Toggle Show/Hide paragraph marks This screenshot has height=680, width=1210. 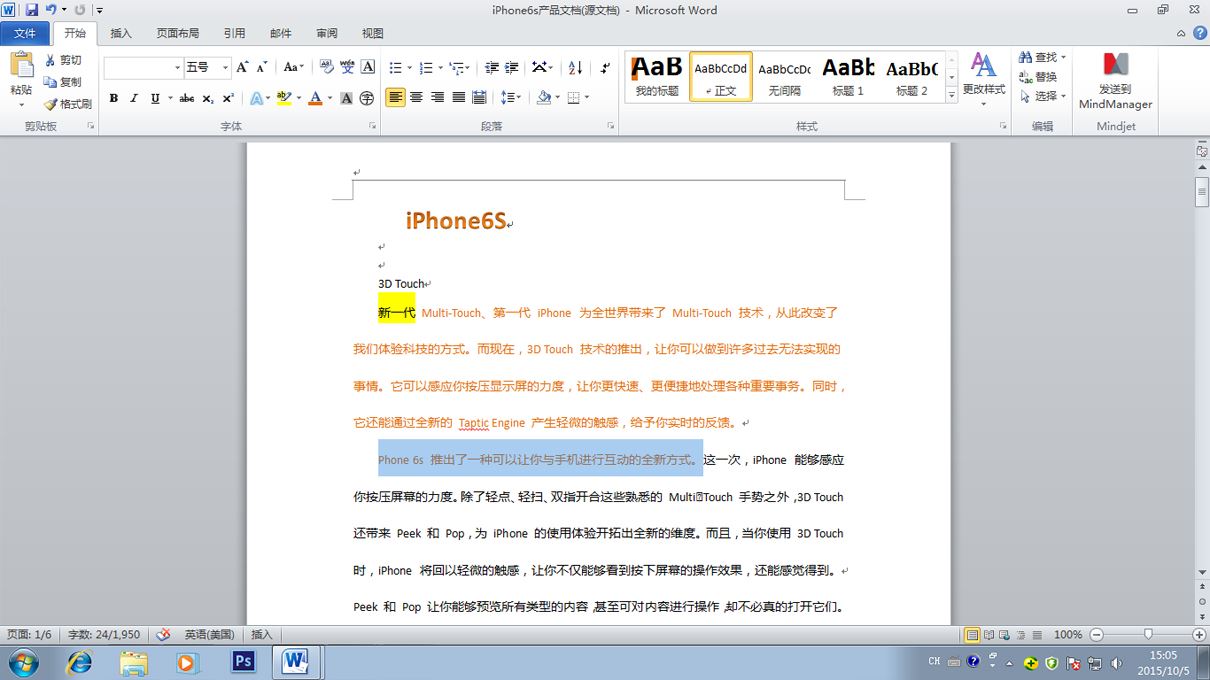[x=605, y=68]
